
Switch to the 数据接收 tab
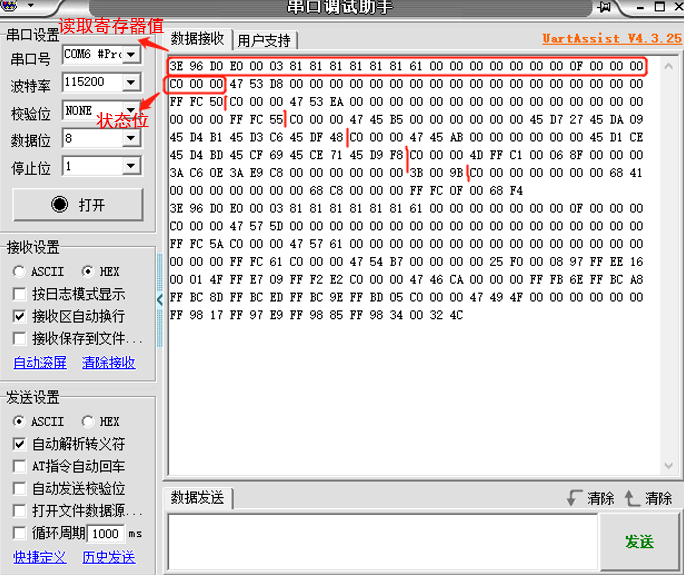[198, 39]
